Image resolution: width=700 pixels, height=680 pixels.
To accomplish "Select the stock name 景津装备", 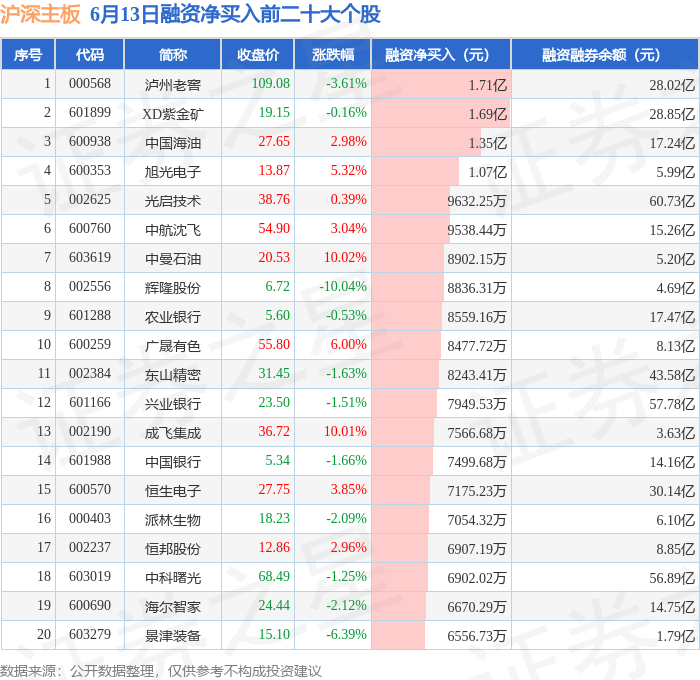I will [x=173, y=636].
